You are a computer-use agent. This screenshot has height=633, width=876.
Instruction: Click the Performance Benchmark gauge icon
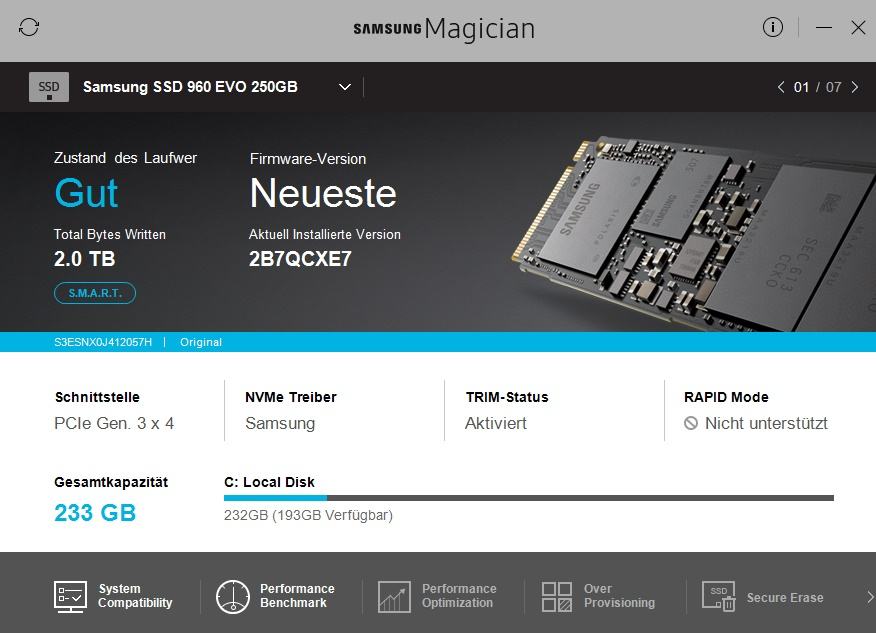point(232,597)
